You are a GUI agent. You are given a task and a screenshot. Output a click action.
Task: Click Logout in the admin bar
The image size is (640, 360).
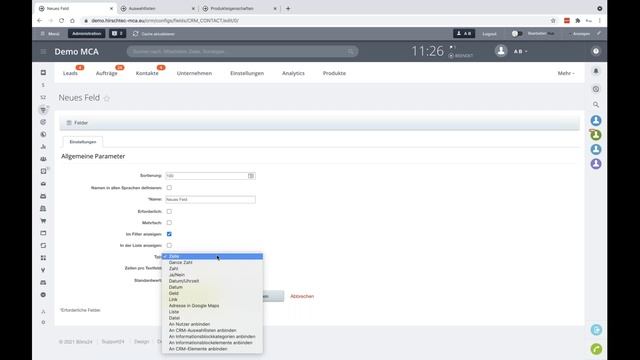point(489,34)
